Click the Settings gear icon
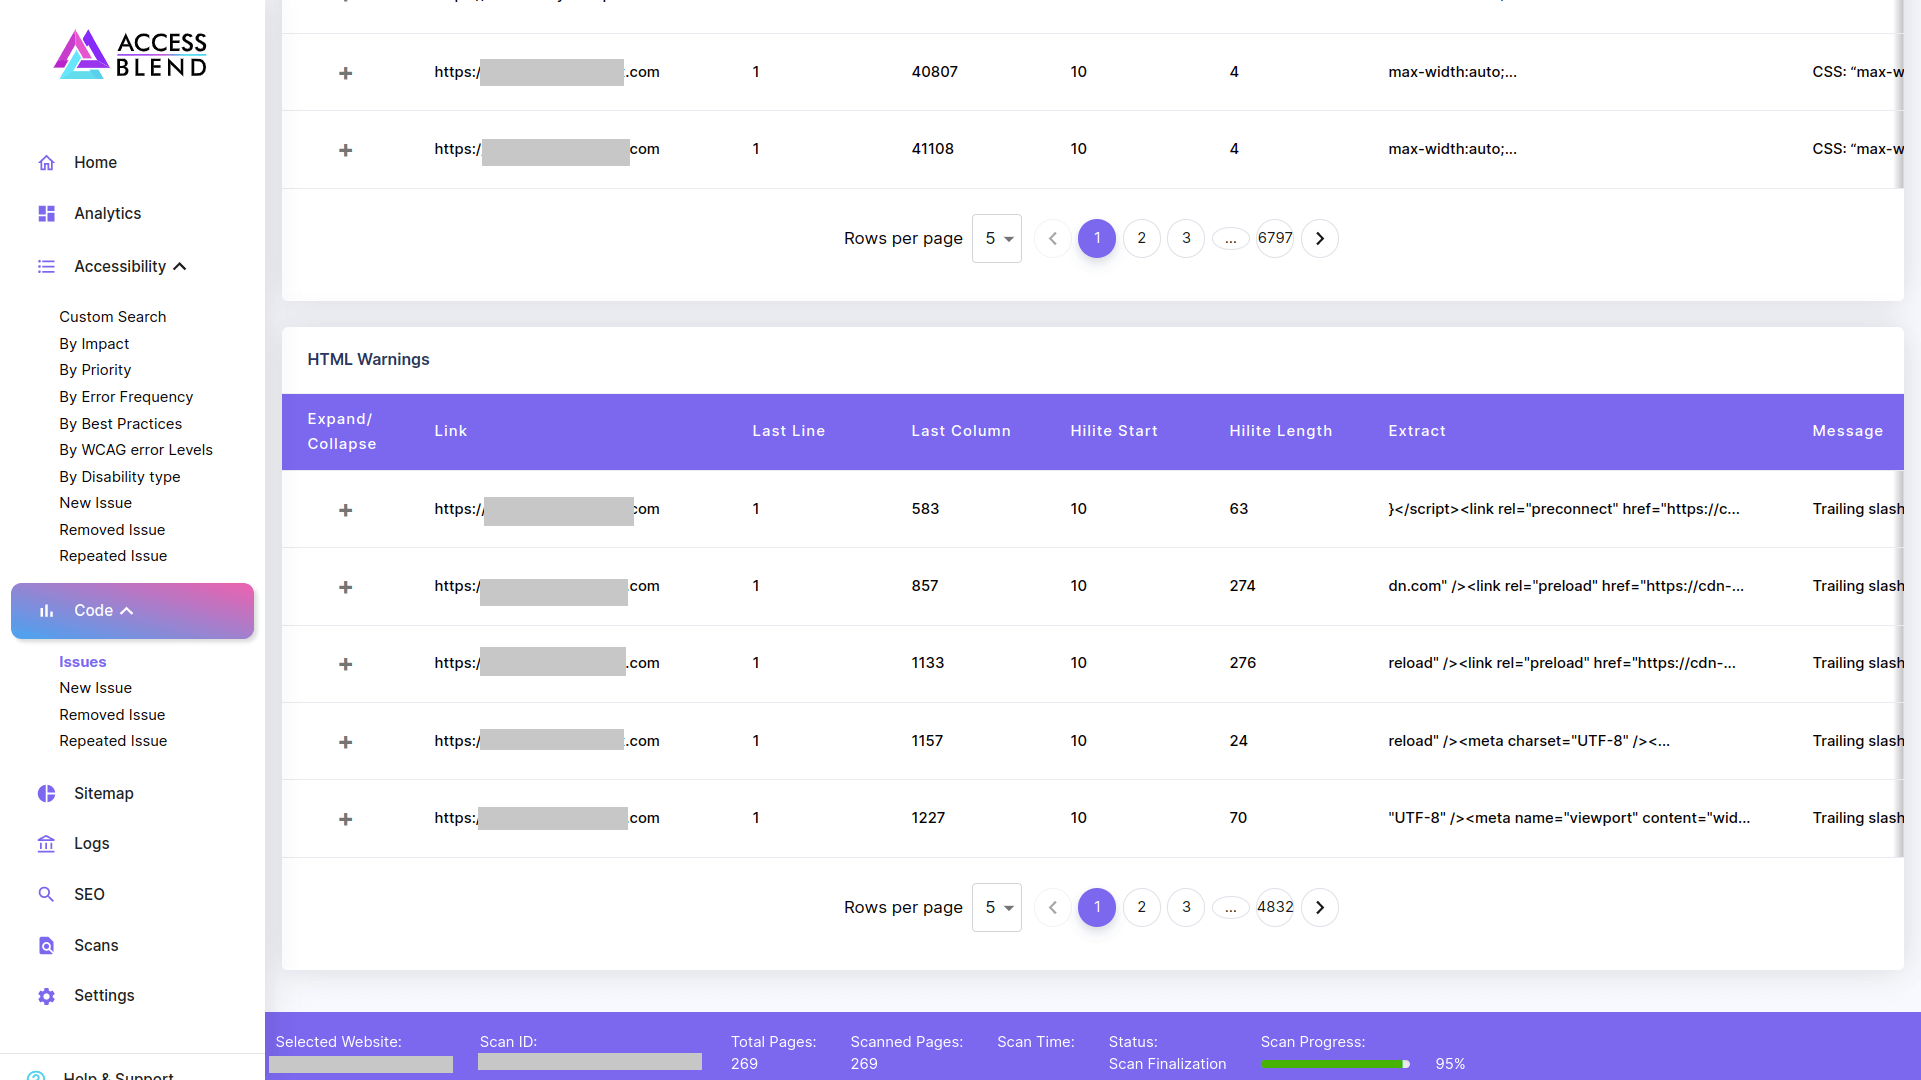 tap(46, 996)
